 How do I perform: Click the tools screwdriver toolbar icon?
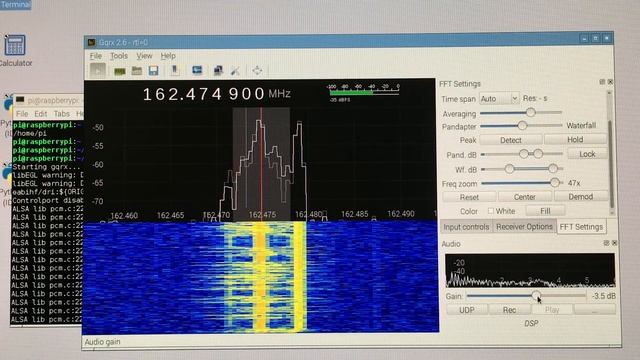tap(235, 71)
